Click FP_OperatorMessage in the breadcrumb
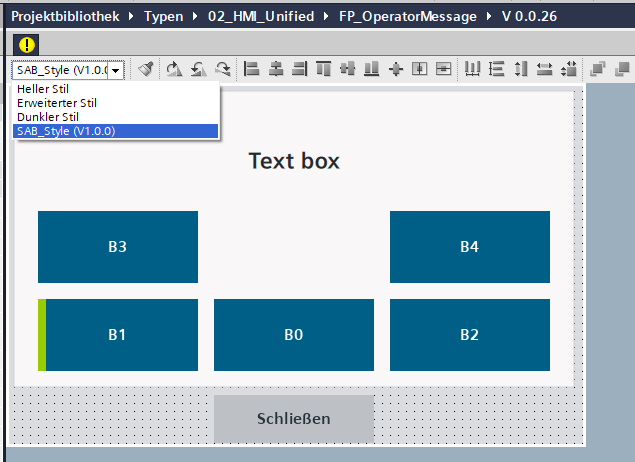Image resolution: width=635 pixels, height=462 pixels. (x=408, y=16)
